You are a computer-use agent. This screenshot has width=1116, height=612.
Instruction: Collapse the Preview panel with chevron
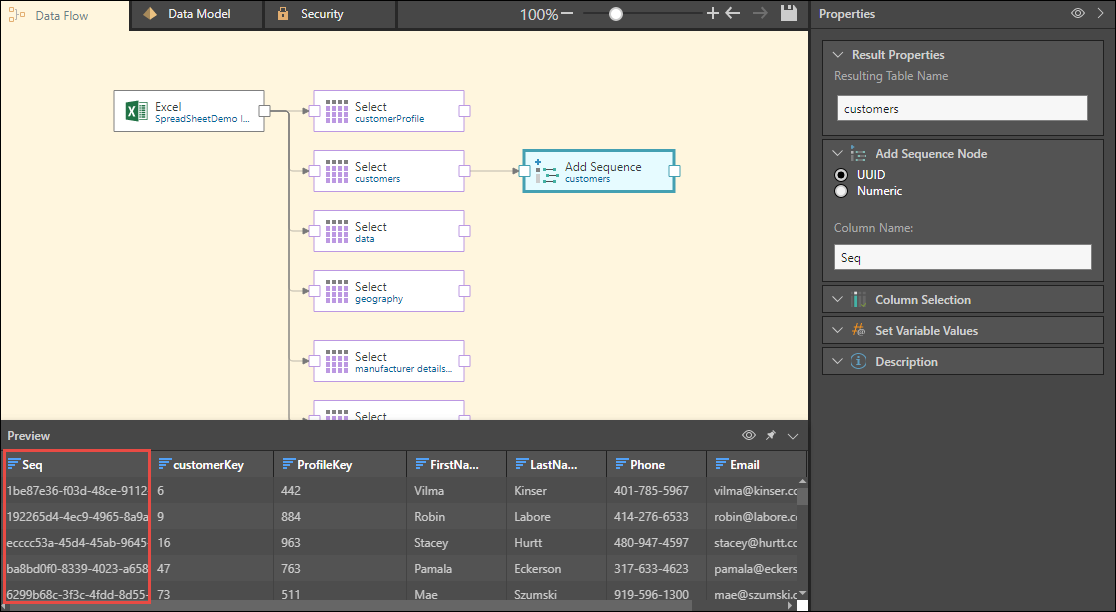(x=793, y=436)
